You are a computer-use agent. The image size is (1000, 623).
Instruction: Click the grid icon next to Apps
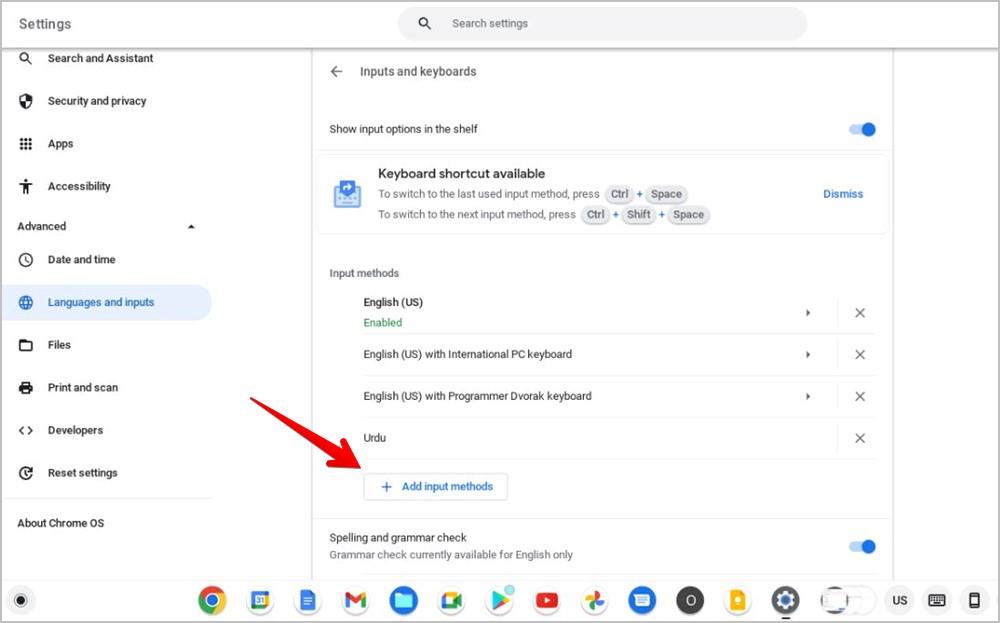[x=26, y=143]
